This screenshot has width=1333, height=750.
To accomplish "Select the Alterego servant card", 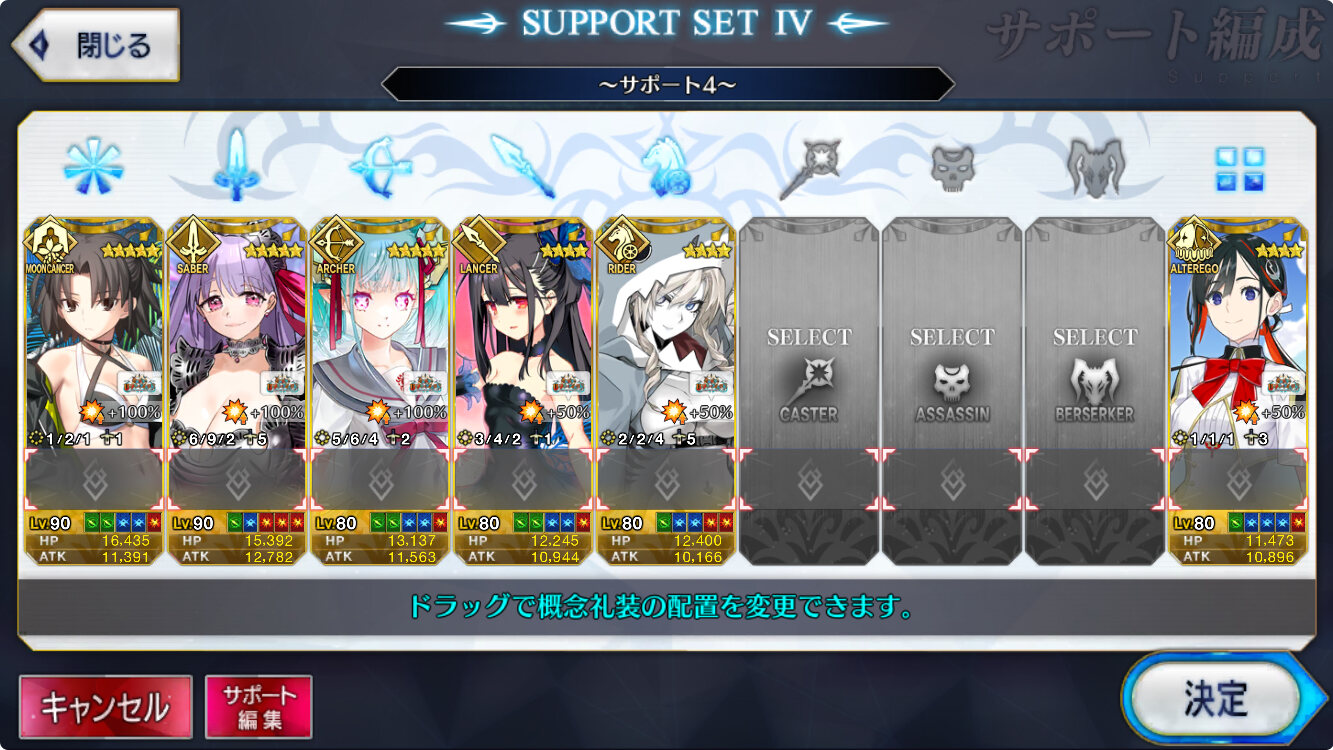I will tap(1239, 392).
